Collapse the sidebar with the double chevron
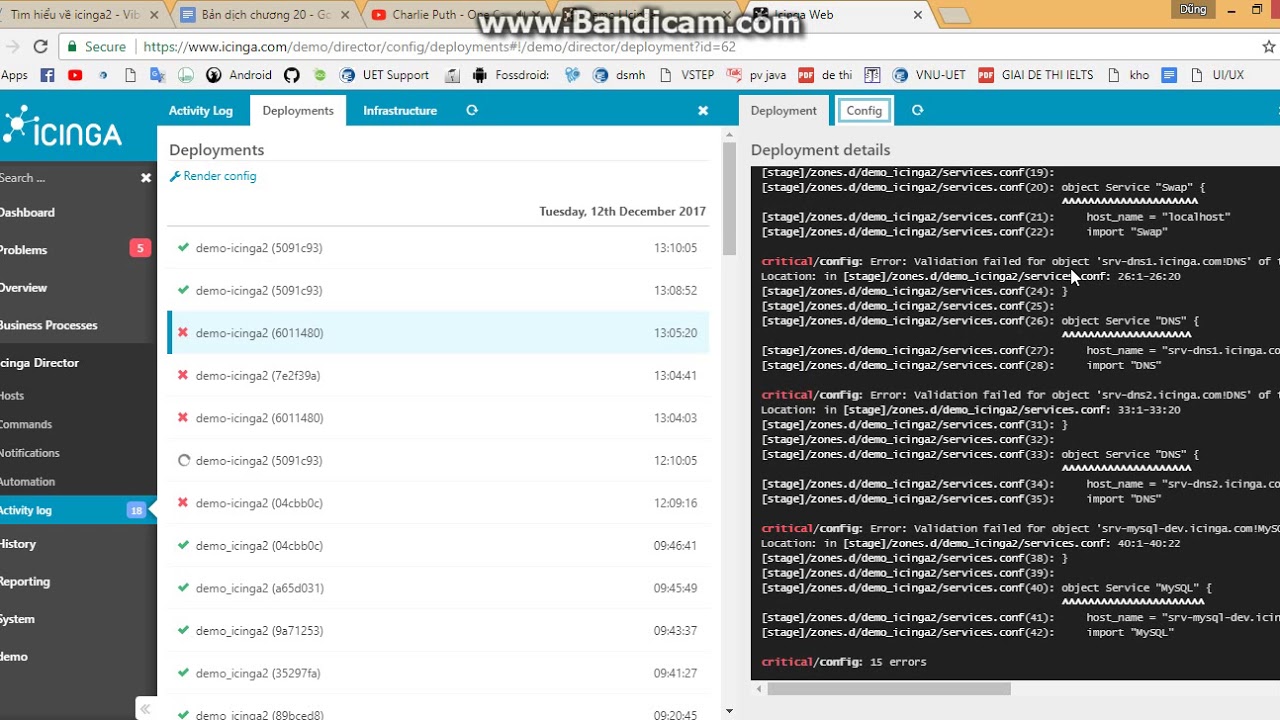This screenshot has height=720, width=1280. pyautogui.click(x=145, y=709)
